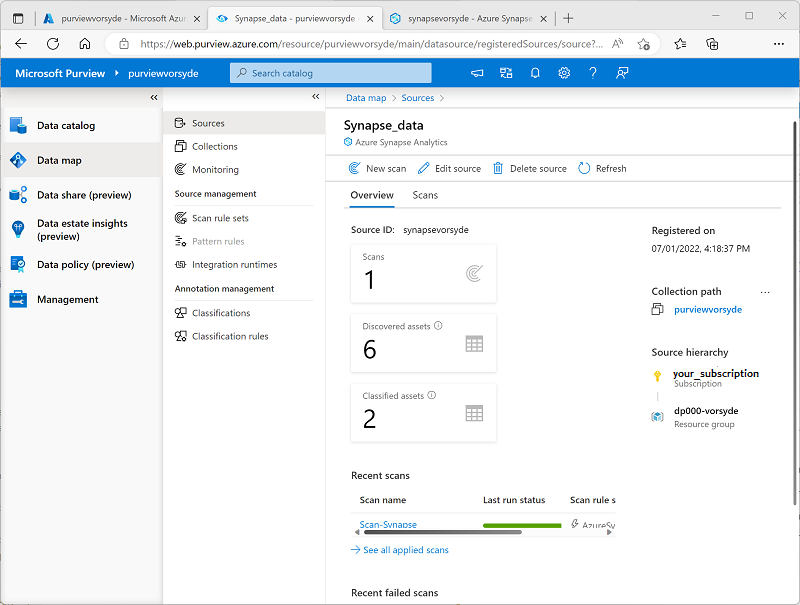Show info for Discovered assets
The width and height of the screenshot is (800, 605).
438,325
